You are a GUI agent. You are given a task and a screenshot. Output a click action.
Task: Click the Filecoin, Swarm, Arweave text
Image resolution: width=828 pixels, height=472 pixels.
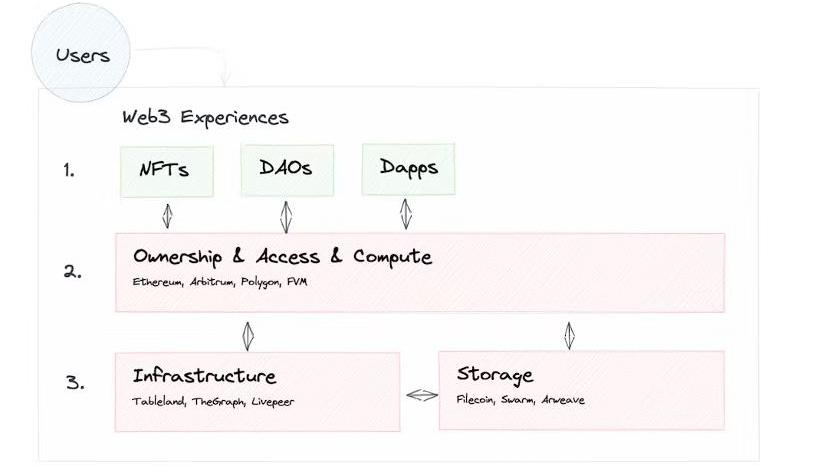click(521, 400)
